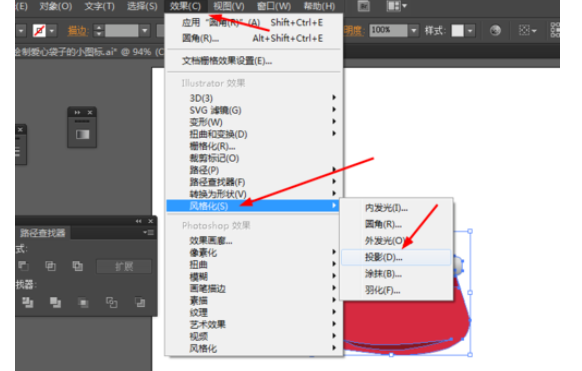The image size is (582, 371).
Task: Click the stroke weight input field
Action: pos(121,30)
